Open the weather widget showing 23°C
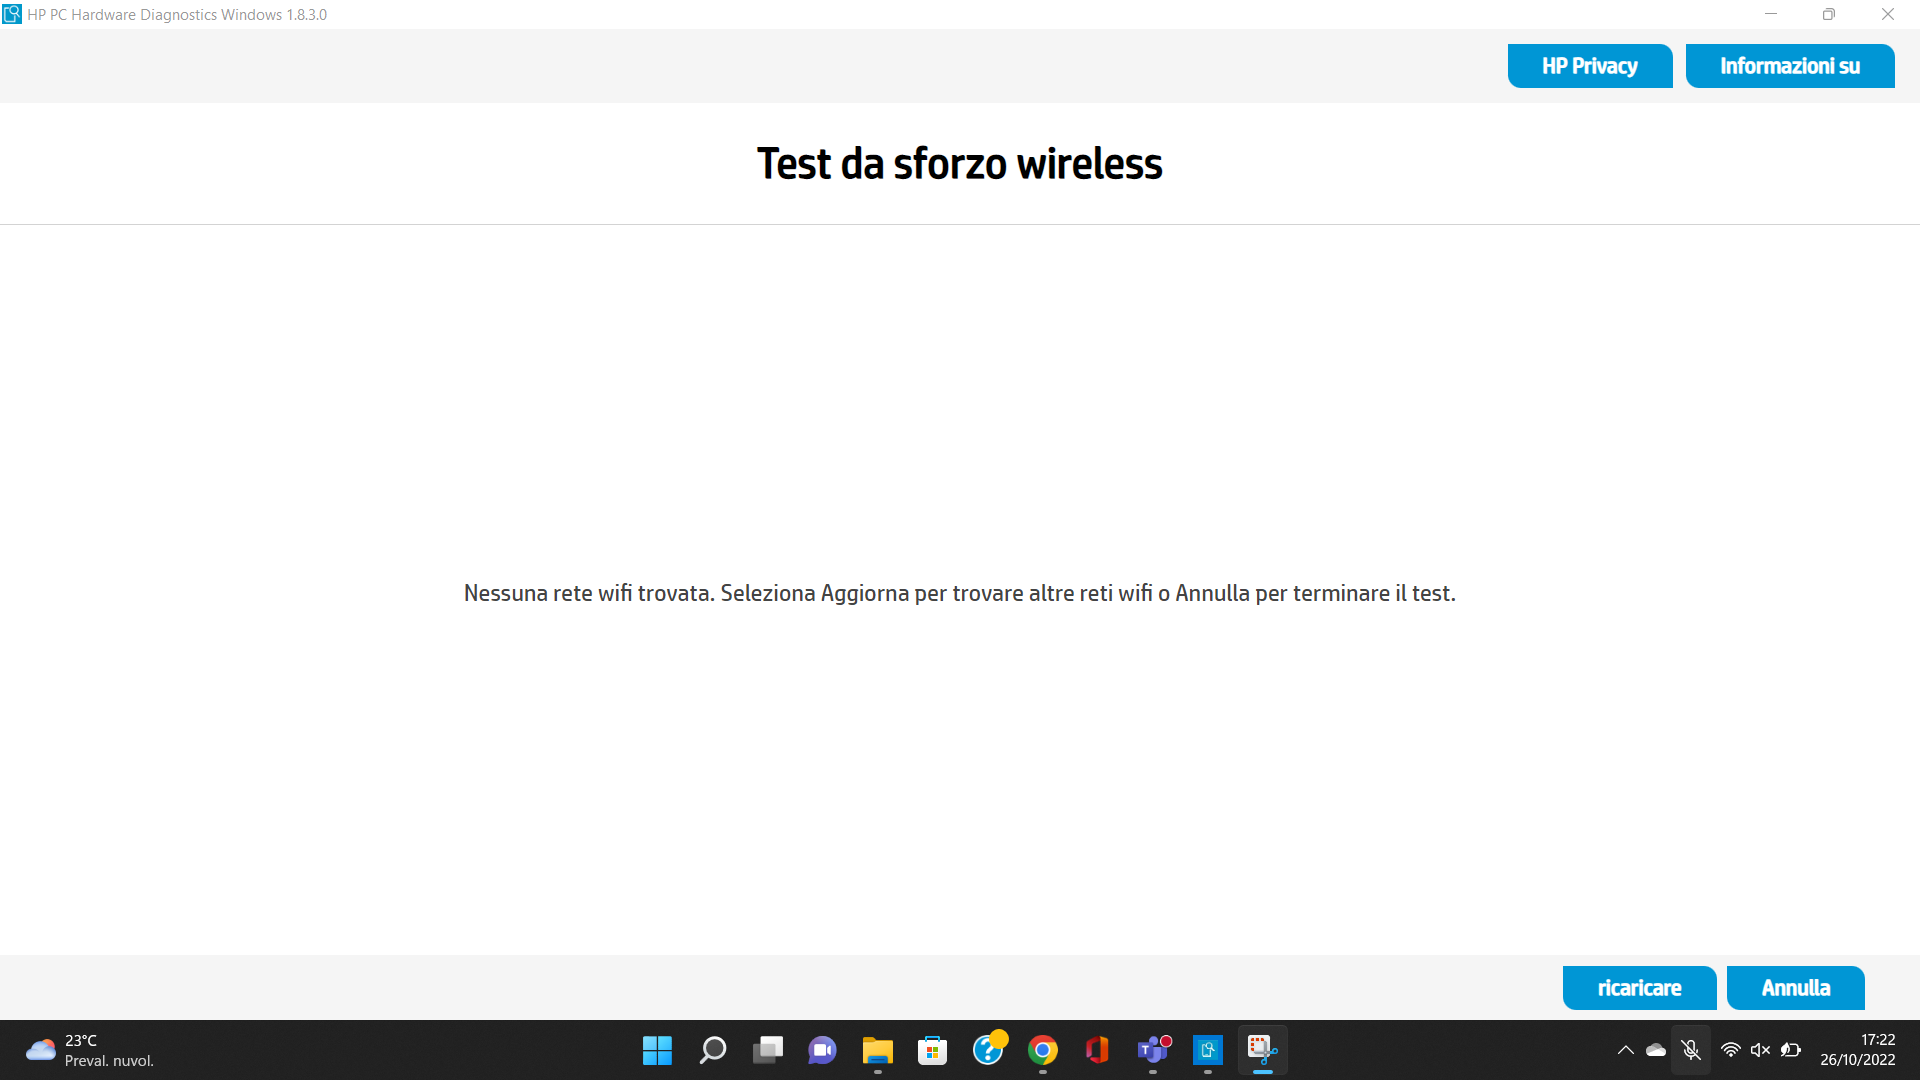 click(x=80, y=1050)
